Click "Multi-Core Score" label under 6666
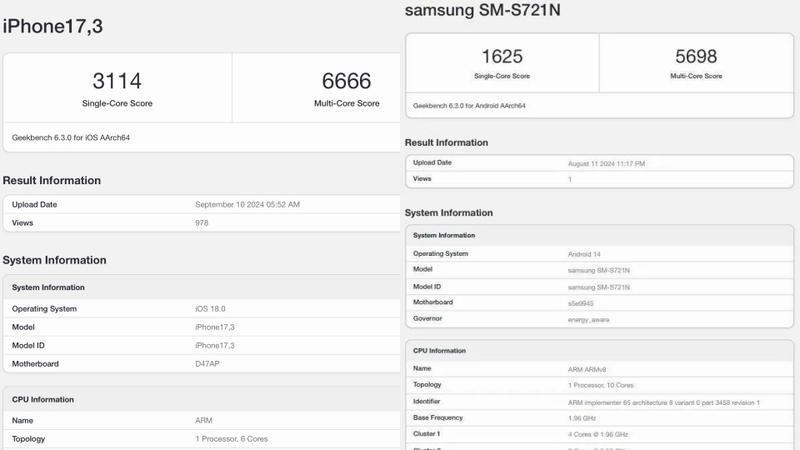 click(346, 103)
